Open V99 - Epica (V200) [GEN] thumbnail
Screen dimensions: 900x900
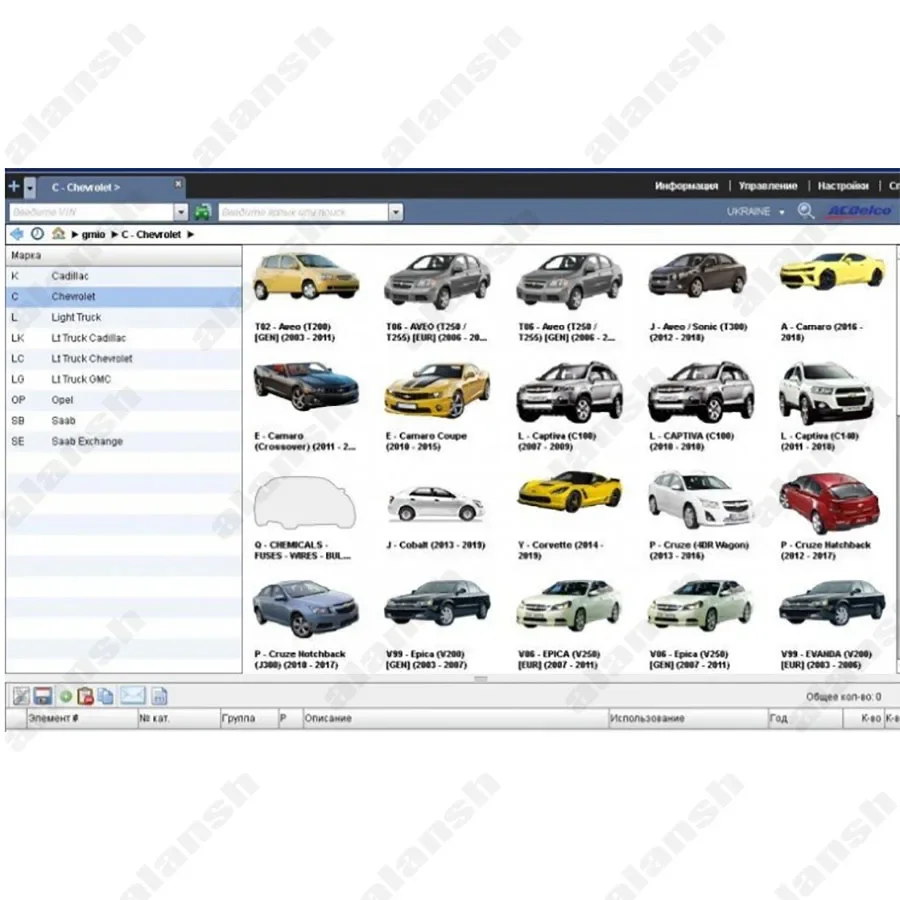coord(437,602)
